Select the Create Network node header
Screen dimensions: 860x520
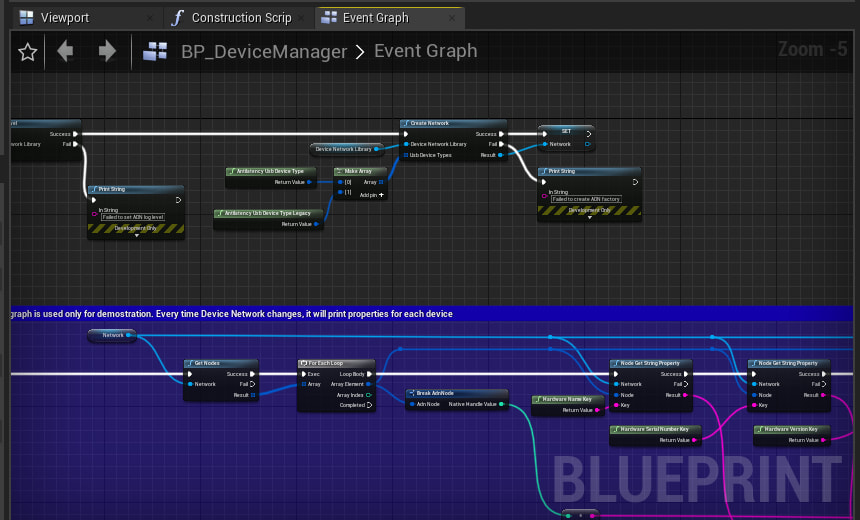click(x=453, y=123)
